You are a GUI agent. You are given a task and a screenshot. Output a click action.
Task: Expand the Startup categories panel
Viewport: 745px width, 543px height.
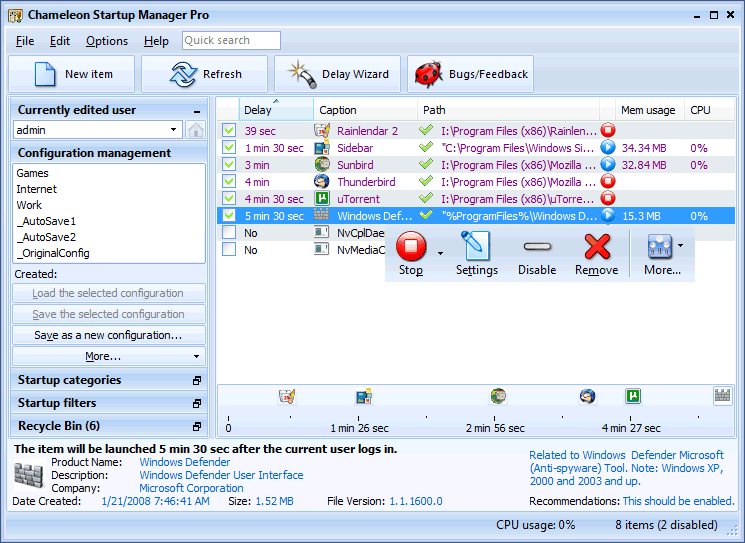[197, 381]
